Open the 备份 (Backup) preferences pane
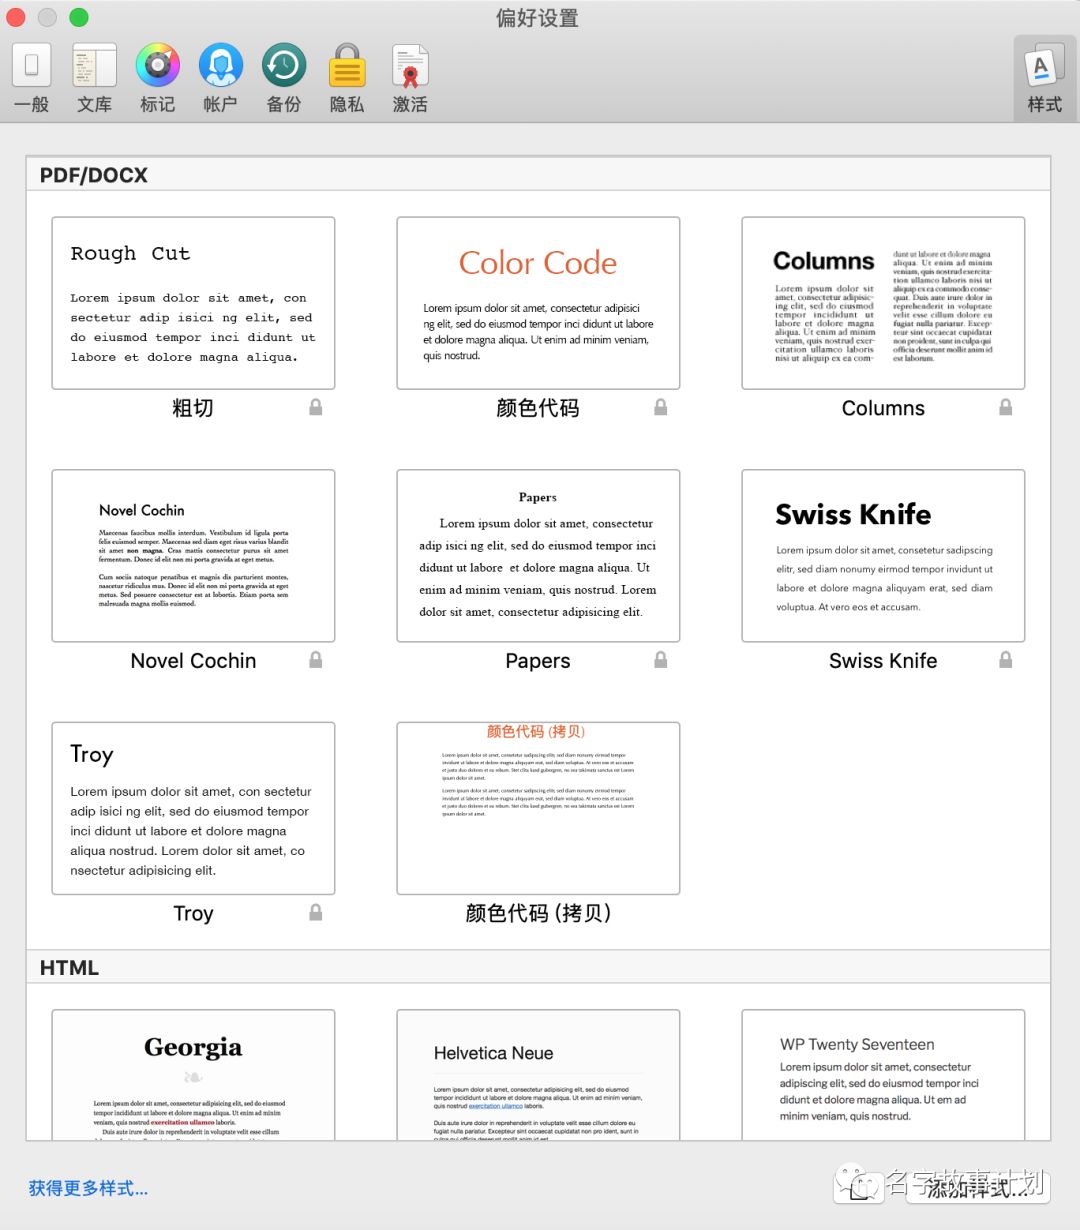 coord(284,78)
